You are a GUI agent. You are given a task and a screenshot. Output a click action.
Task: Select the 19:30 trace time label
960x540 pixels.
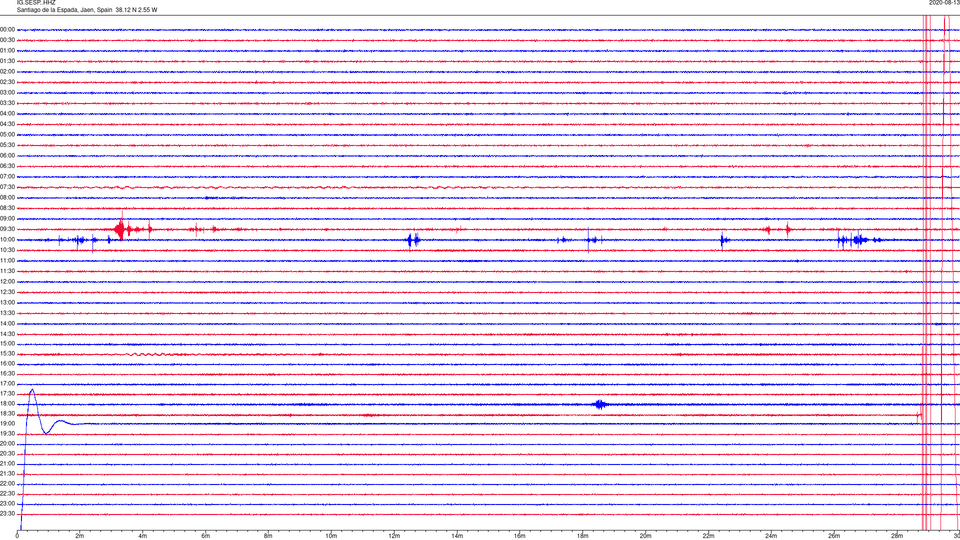tap(7, 433)
